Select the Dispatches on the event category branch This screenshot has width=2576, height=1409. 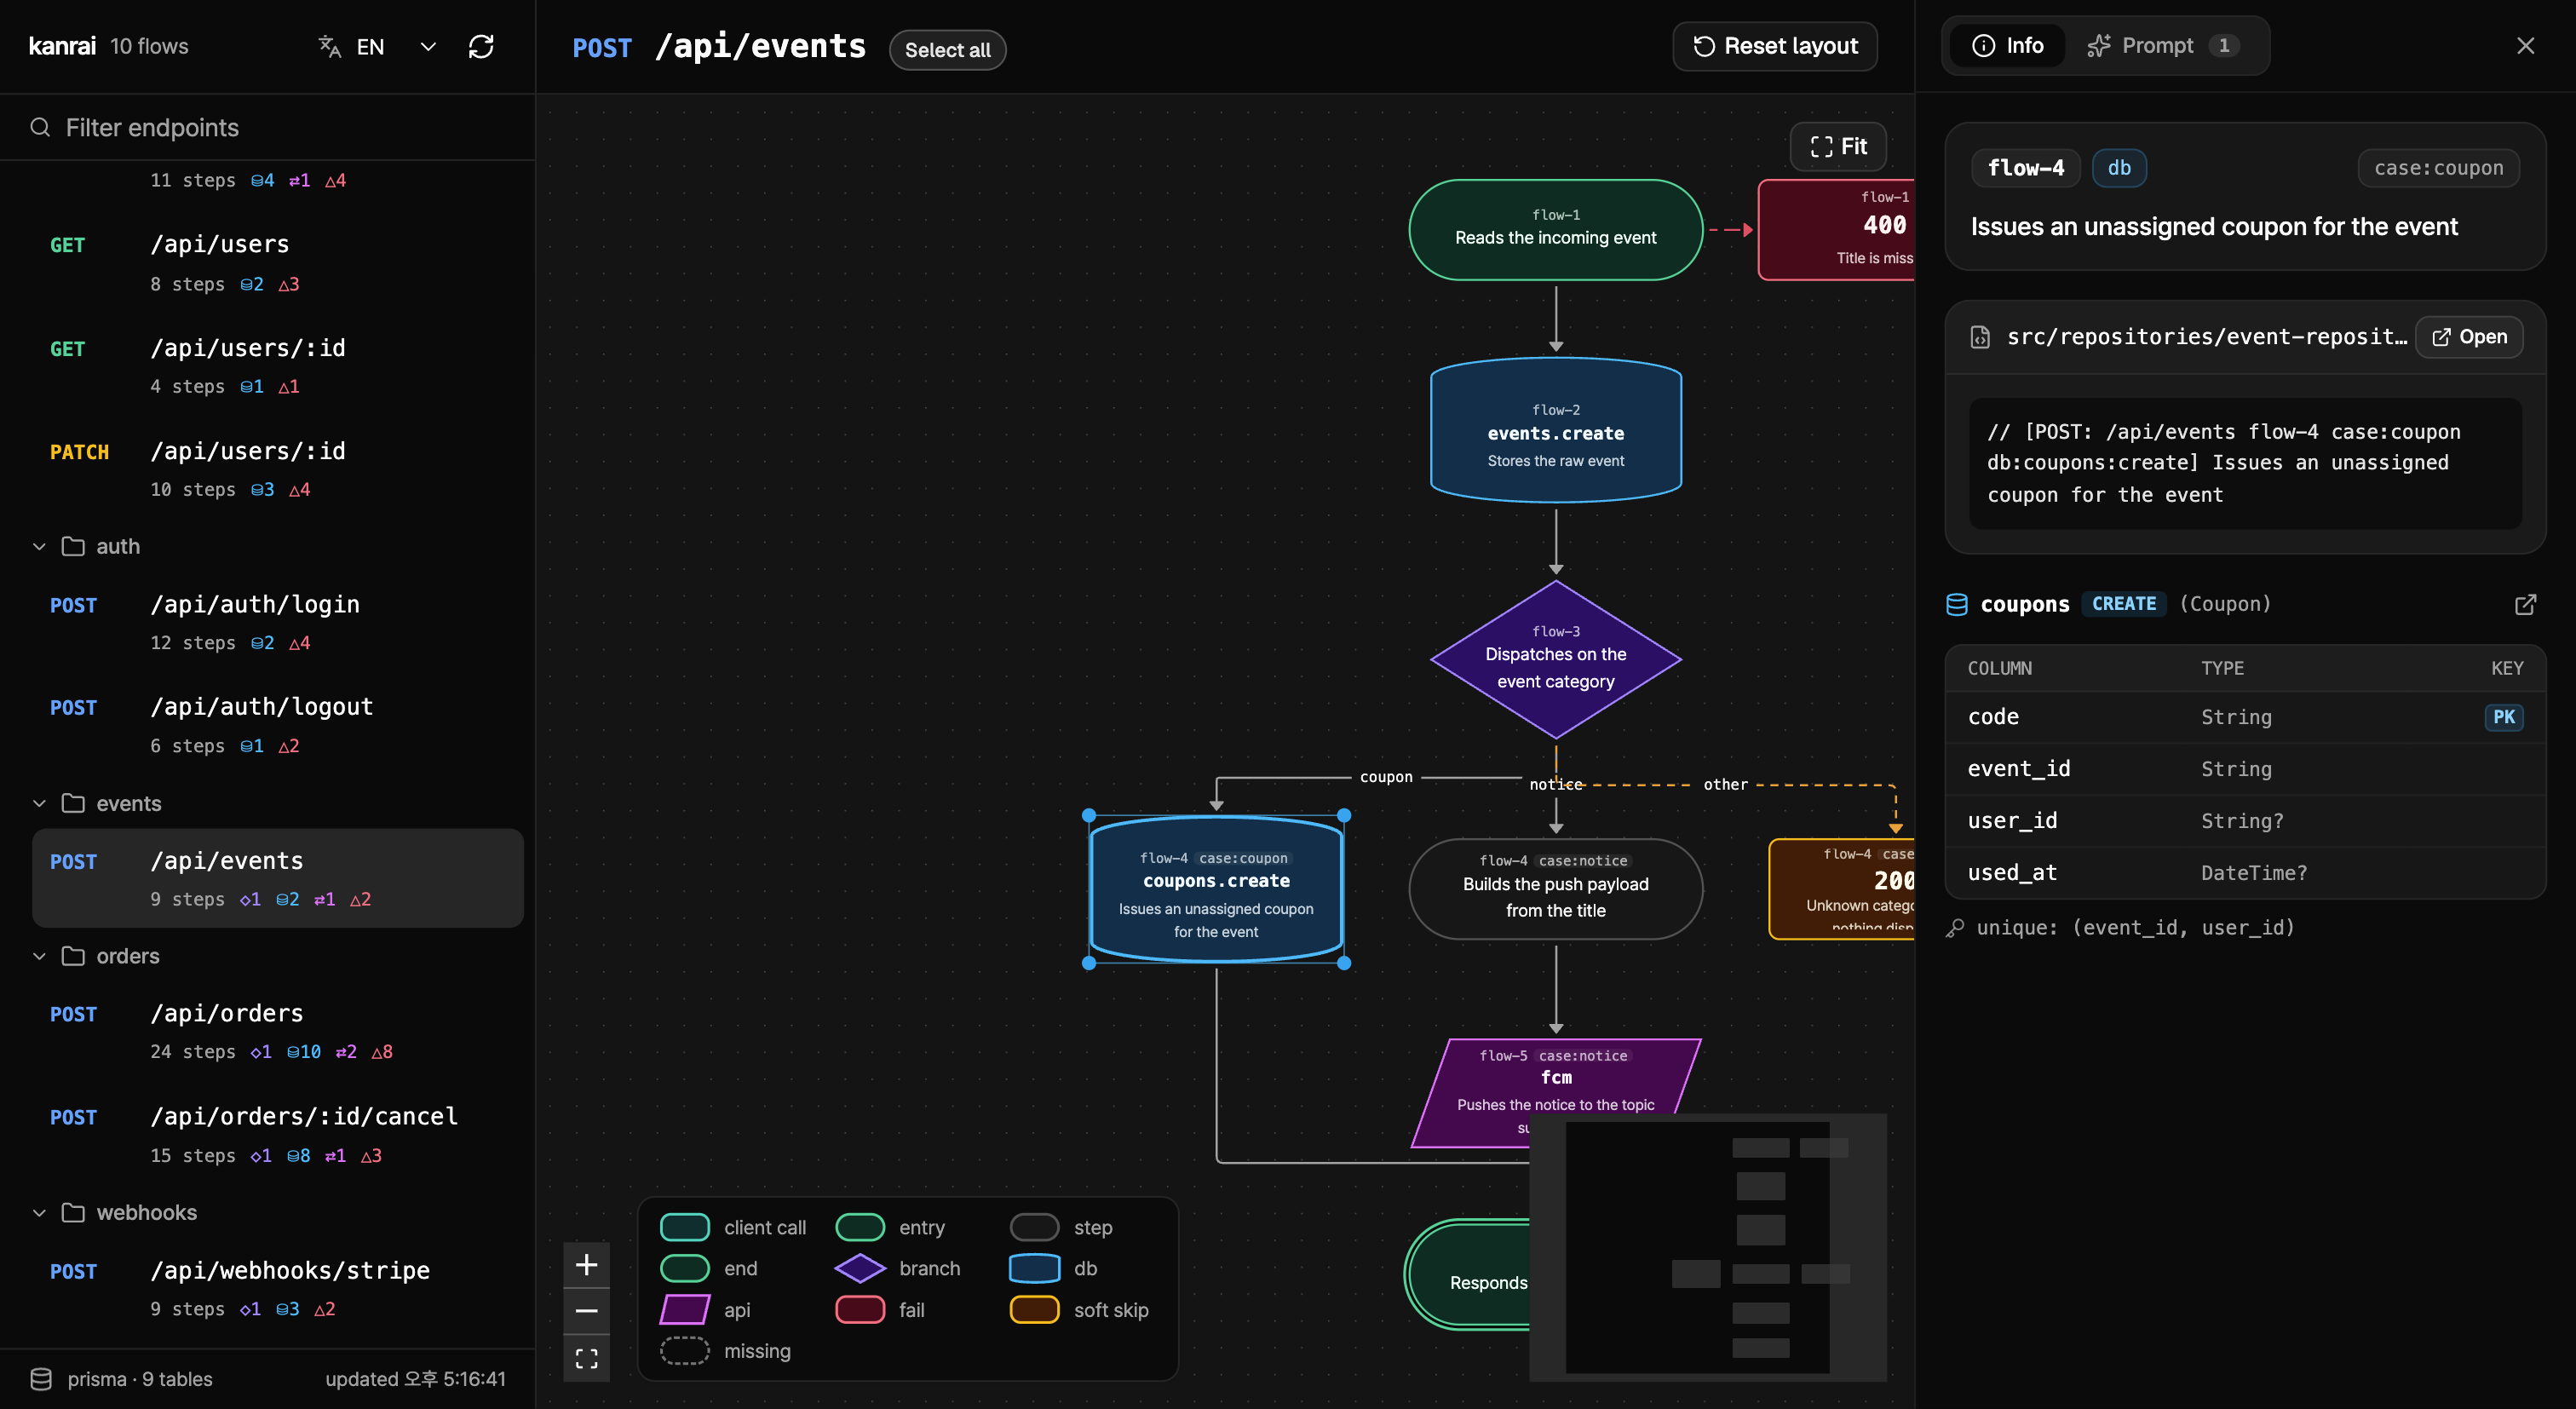pos(1555,660)
